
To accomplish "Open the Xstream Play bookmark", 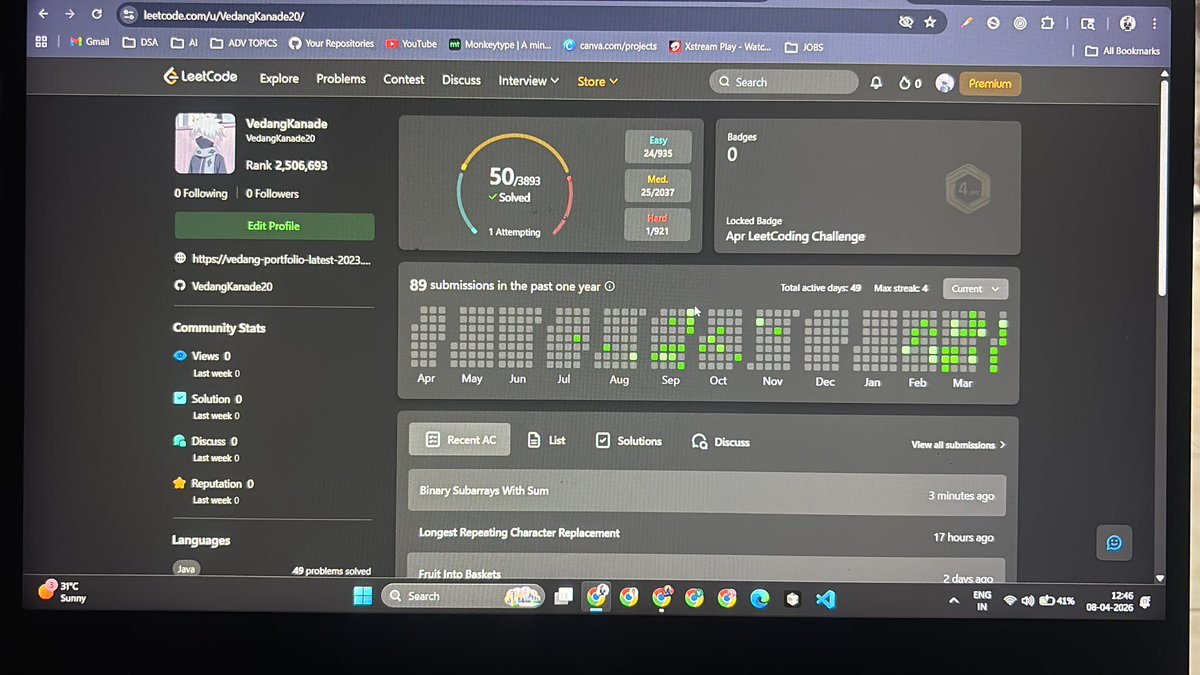I will pyautogui.click(x=721, y=46).
